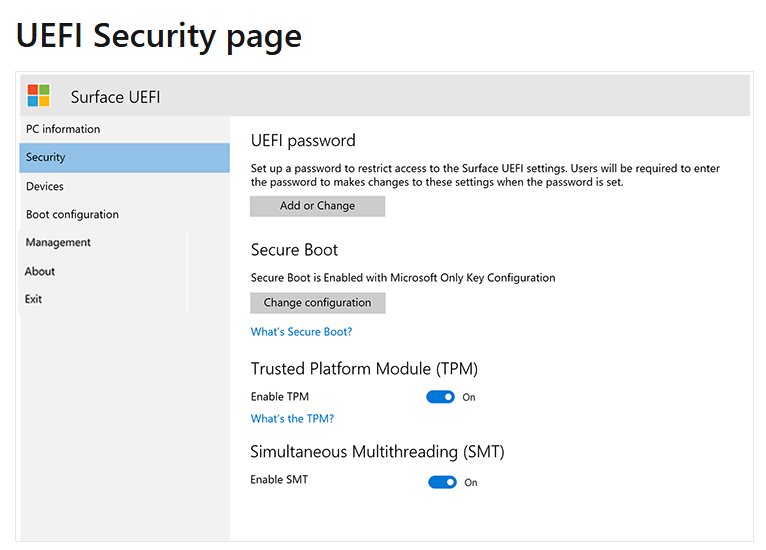This screenshot has height=550, width=766.
Task: Click the Add or Change button
Action: point(318,206)
